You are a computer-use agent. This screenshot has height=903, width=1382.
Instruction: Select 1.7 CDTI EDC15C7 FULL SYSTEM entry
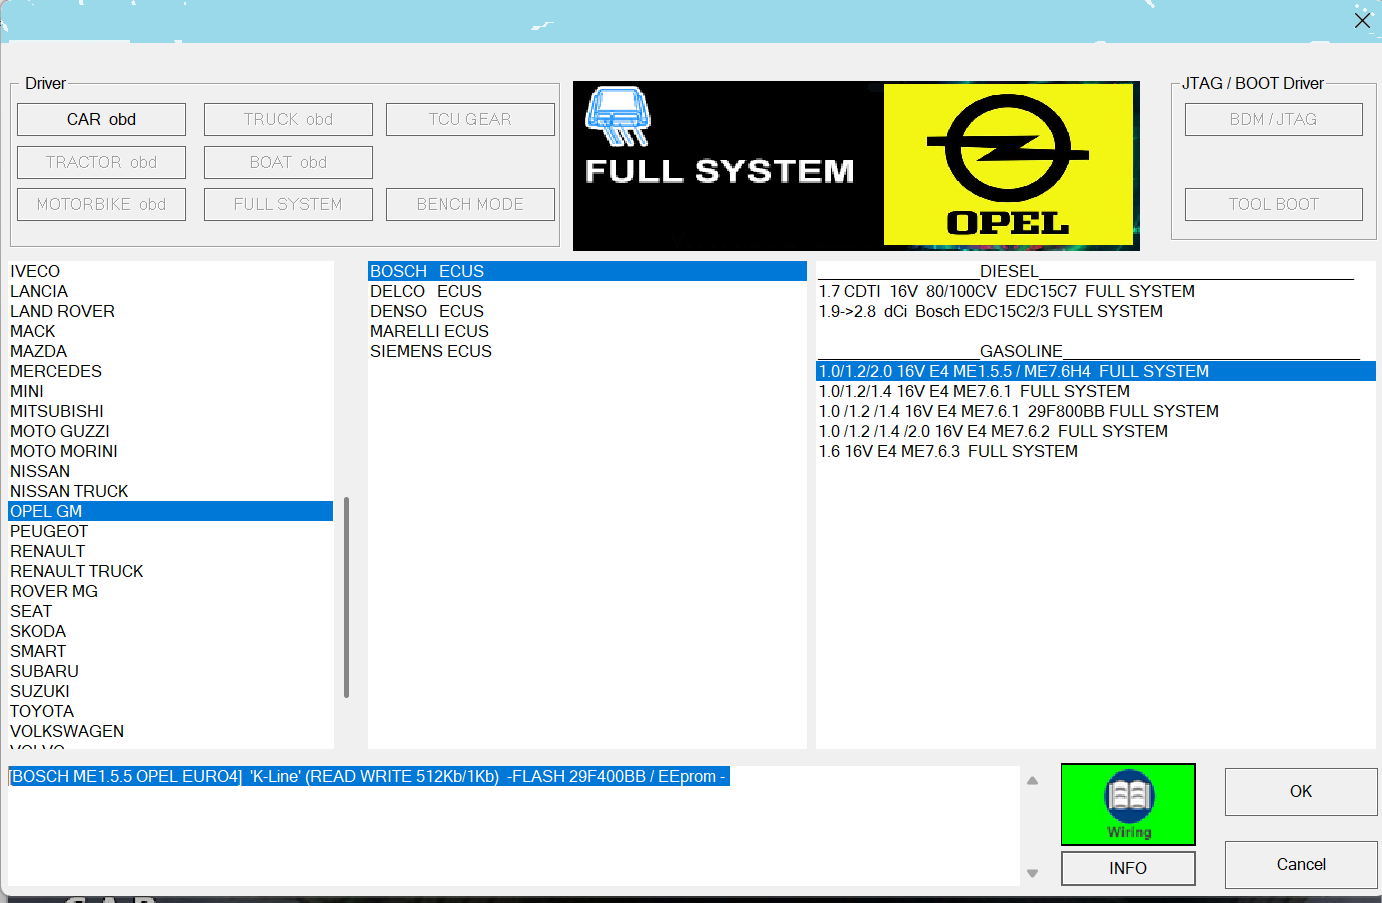pyautogui.click(x=1006, y=291)
